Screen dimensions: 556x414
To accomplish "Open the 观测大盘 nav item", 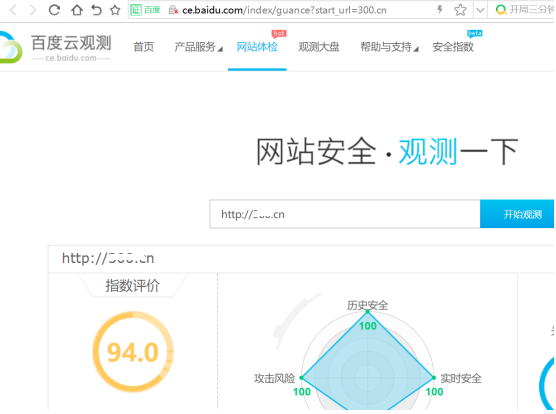I will click(319, 47).
